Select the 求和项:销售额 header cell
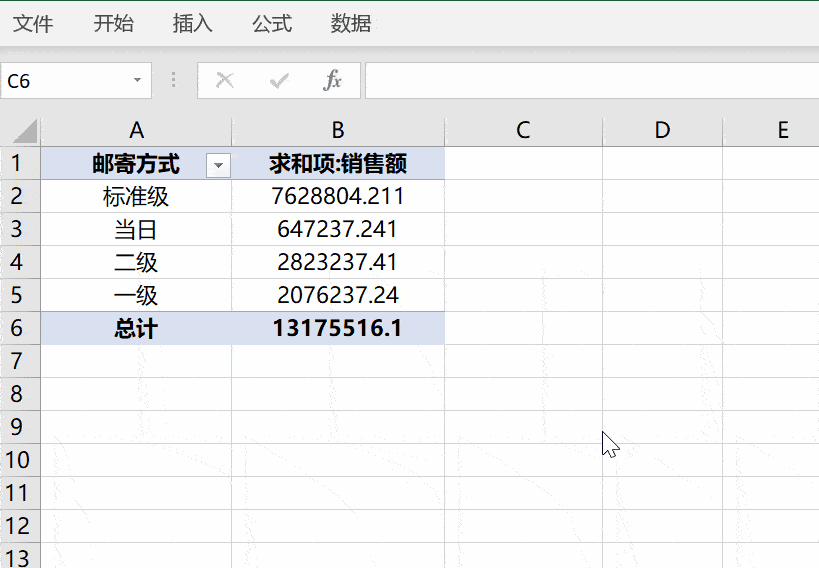This screenshot has width=819, height=568. 338,164
